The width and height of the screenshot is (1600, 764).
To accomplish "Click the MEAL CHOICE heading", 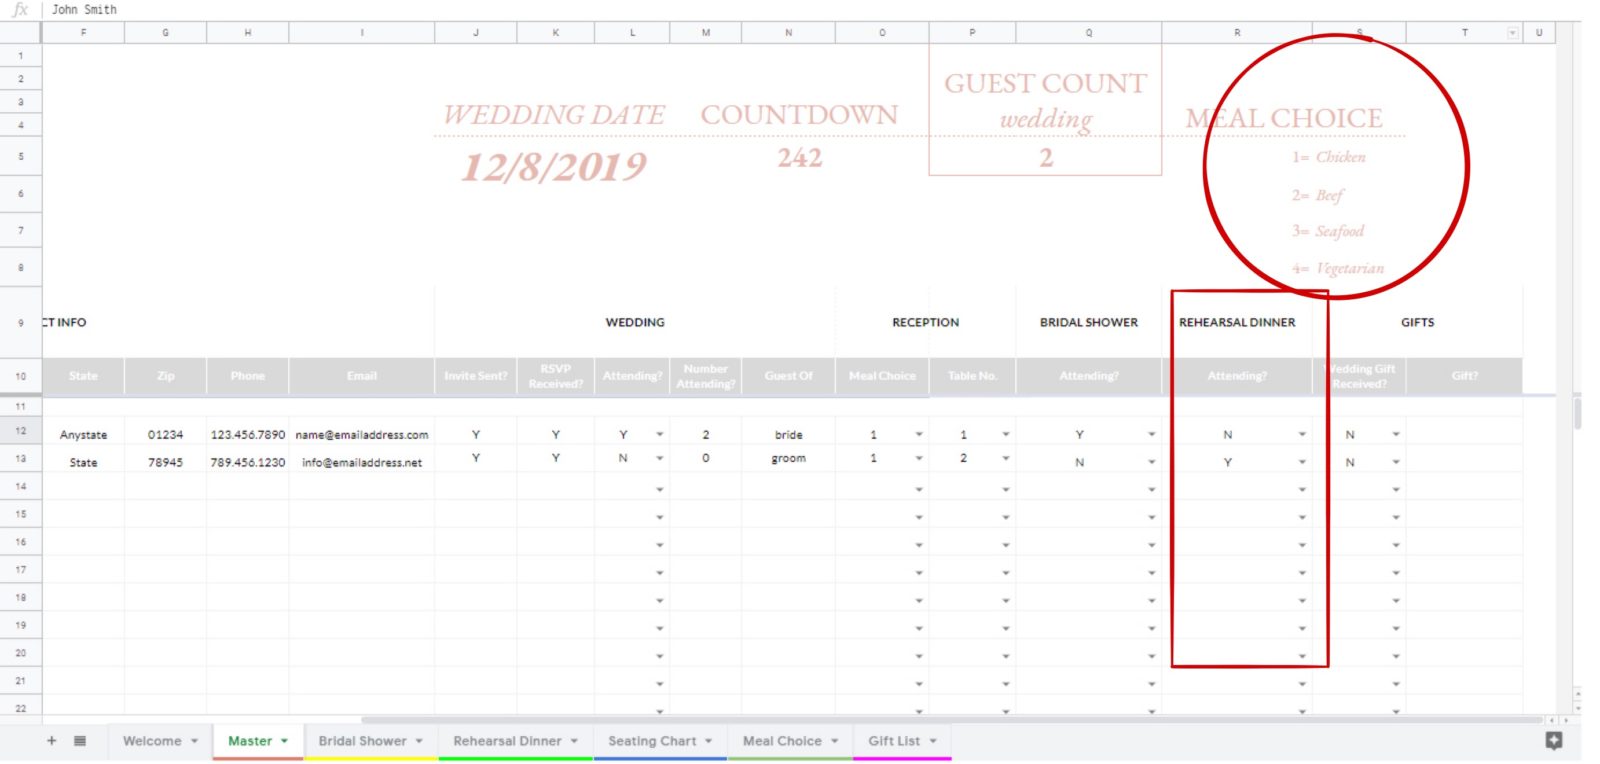I will tap(1284, 118).
